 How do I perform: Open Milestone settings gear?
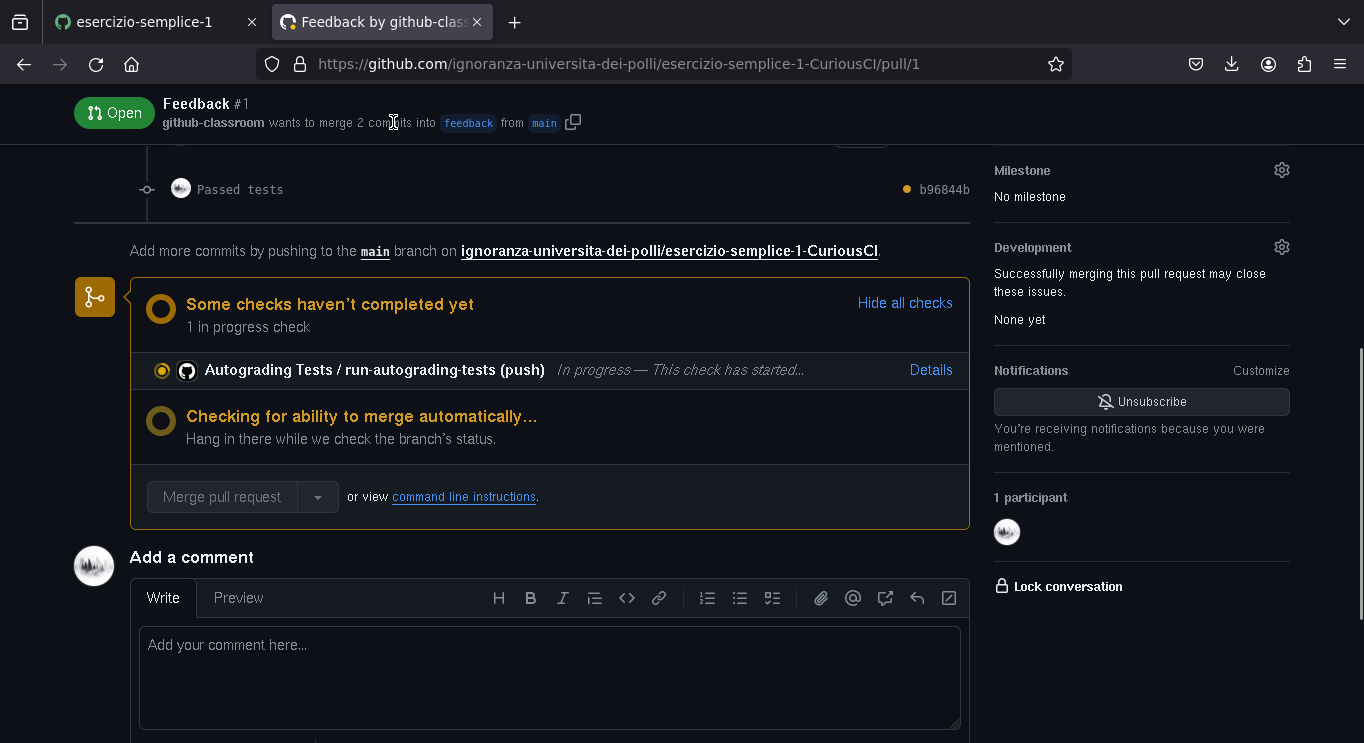(1282, 170)
